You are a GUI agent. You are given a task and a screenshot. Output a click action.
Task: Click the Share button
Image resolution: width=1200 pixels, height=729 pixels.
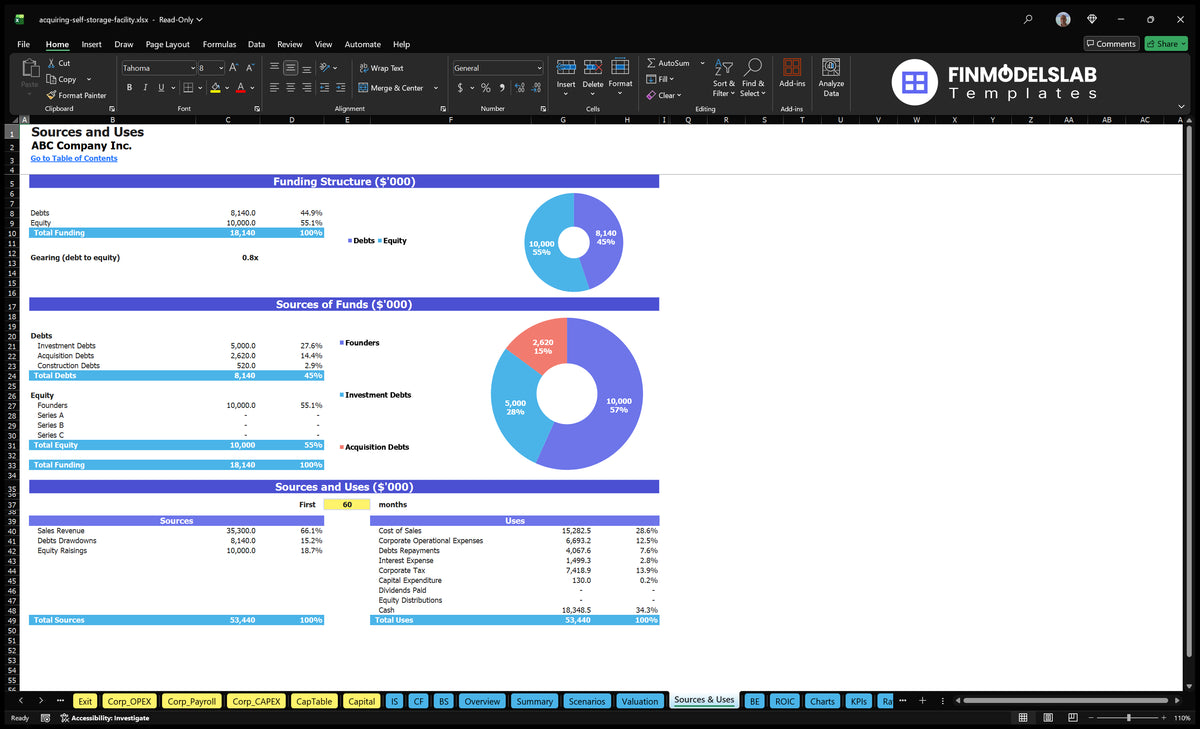point(1165,43)
